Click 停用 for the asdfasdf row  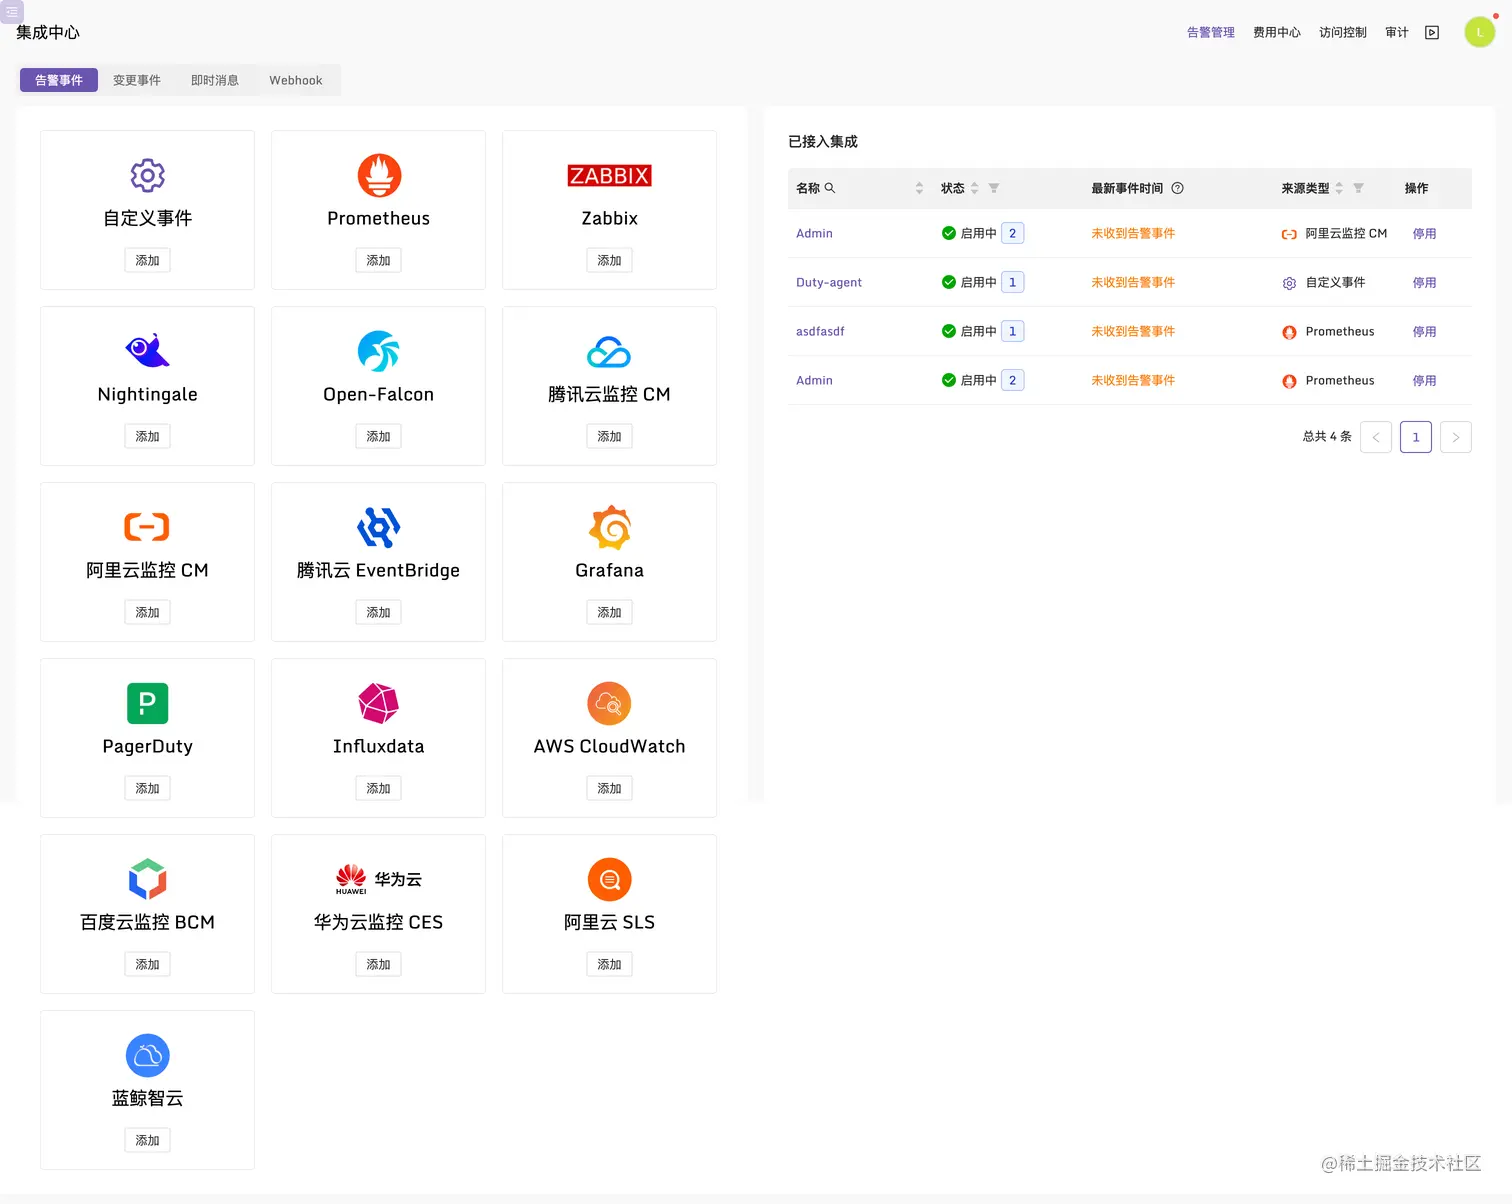click(1424, 331)
